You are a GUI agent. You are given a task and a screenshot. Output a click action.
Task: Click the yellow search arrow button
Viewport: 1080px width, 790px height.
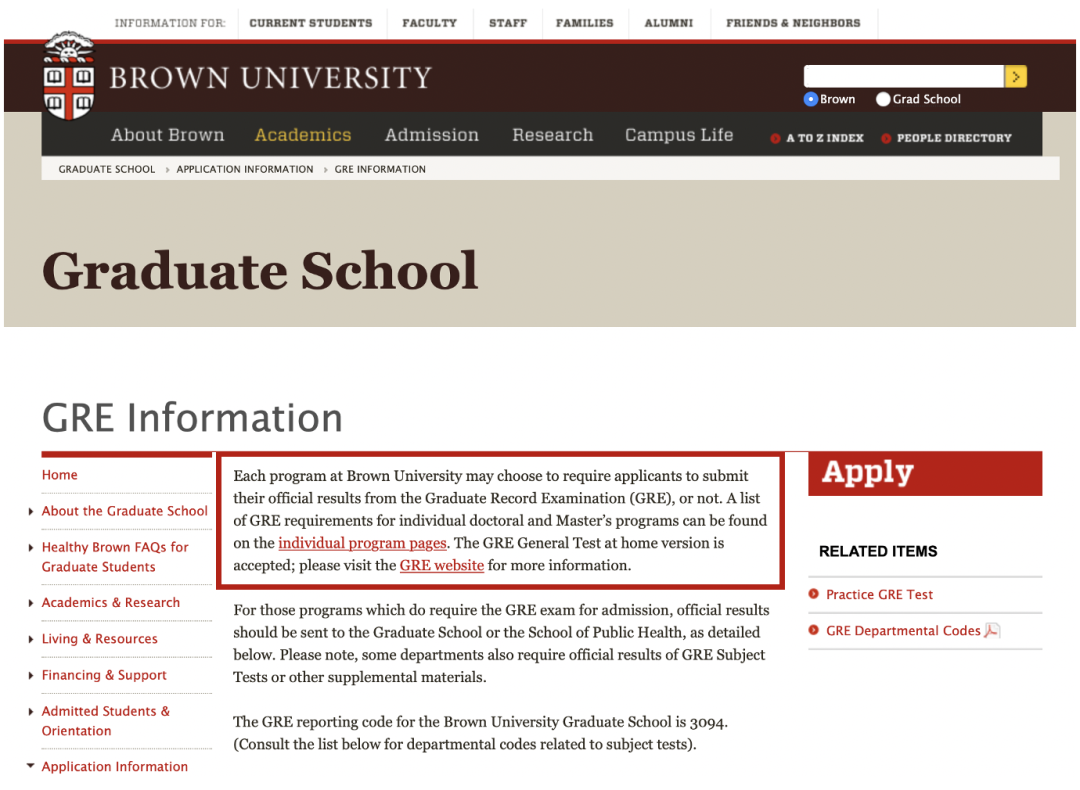1015,76
